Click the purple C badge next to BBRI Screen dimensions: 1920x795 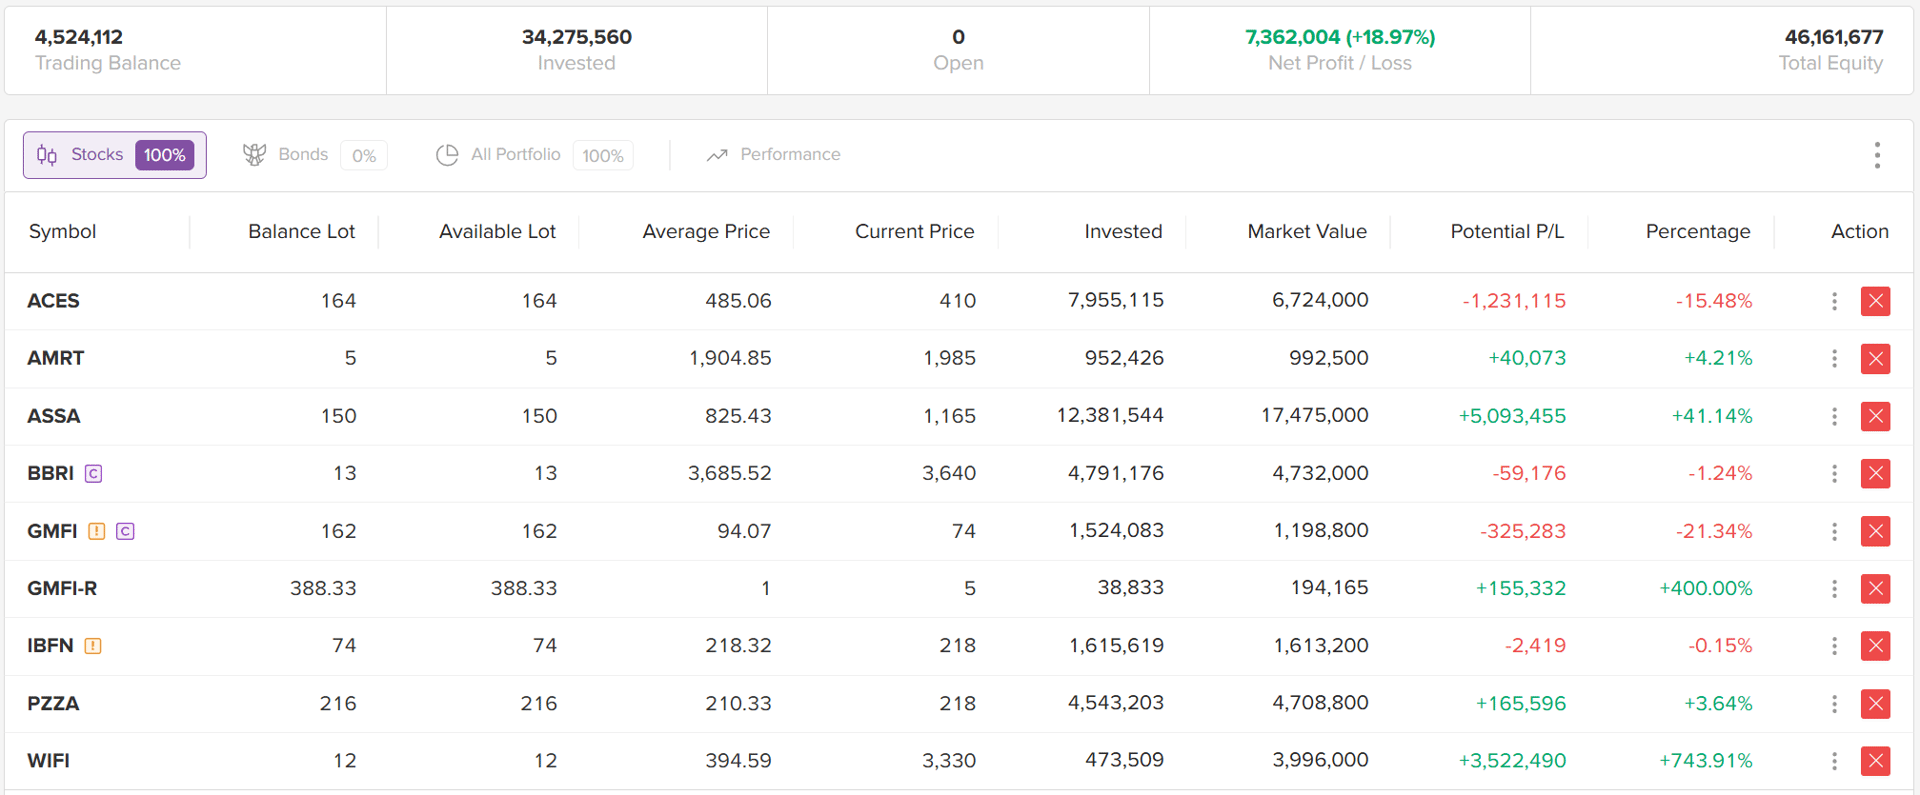click(x=93, y=473)
